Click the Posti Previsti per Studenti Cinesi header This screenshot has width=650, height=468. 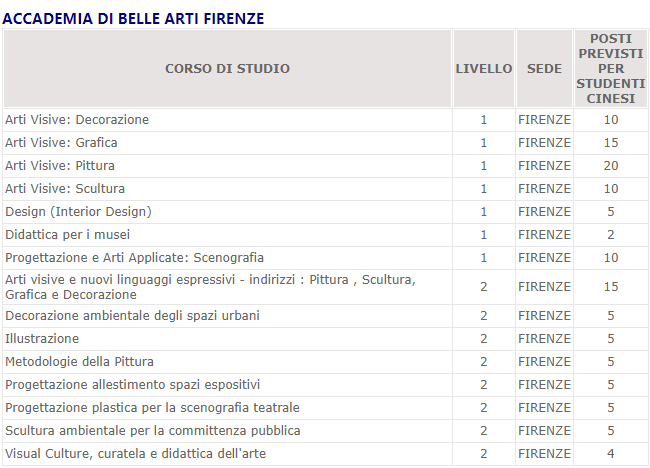[x=610, y=69]
